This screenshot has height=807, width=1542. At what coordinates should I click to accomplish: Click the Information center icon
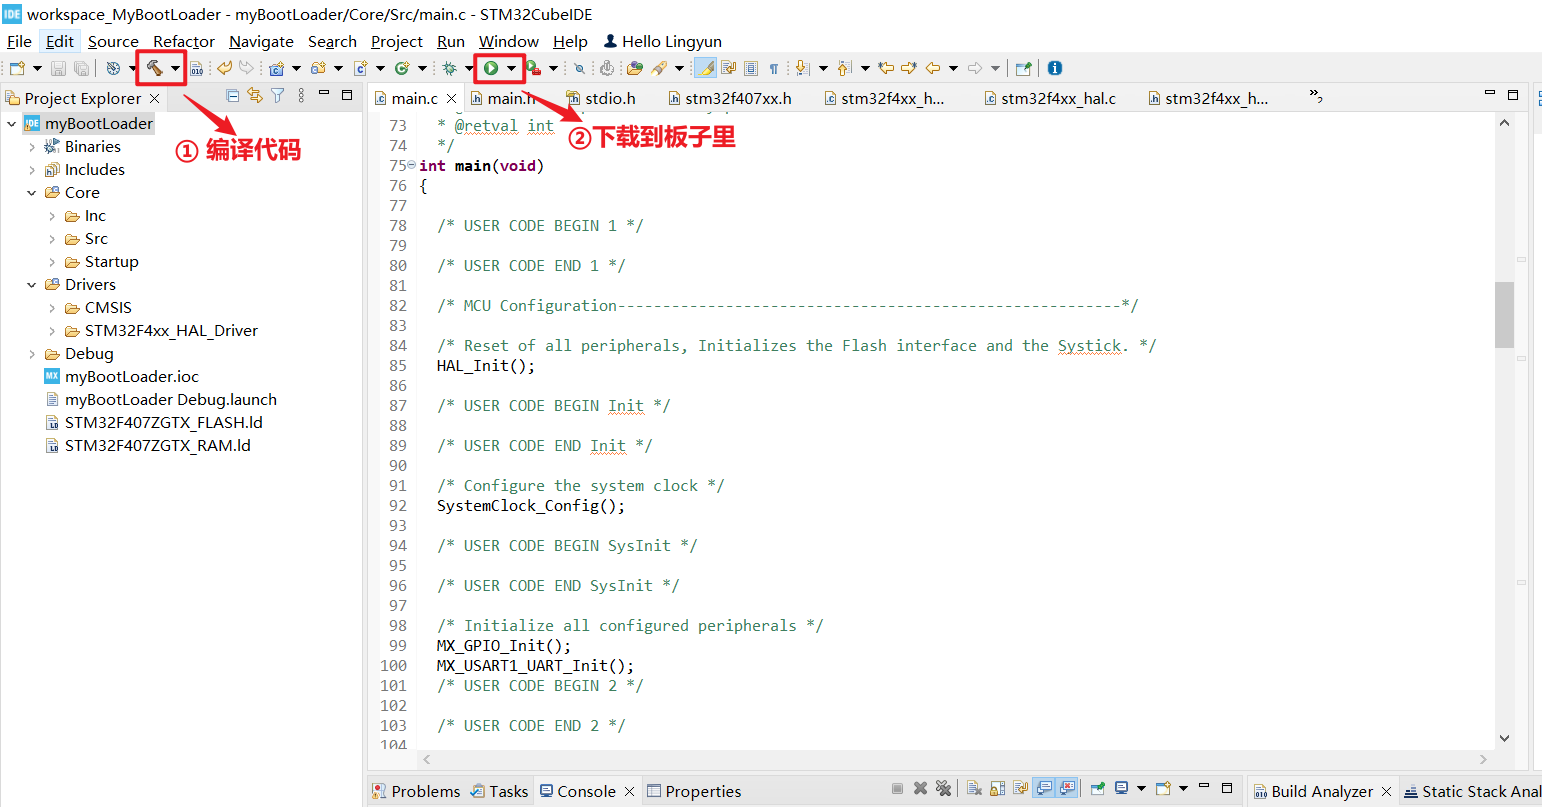pyautogui.click(x=1055, y=68)
